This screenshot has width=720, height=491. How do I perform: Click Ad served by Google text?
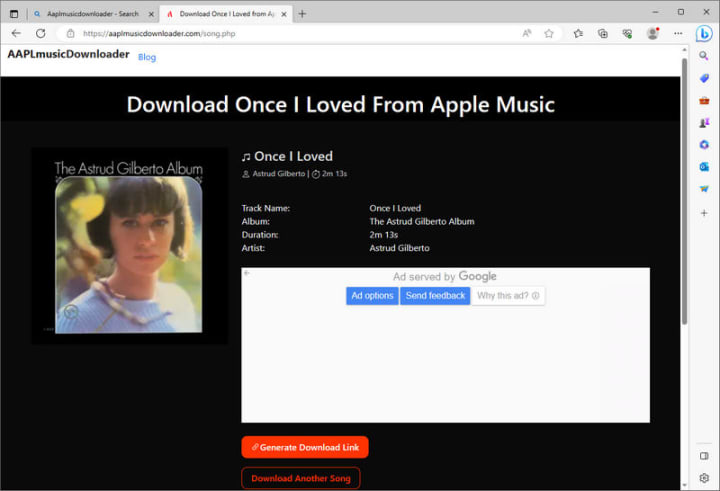click(x=444, y=276)
